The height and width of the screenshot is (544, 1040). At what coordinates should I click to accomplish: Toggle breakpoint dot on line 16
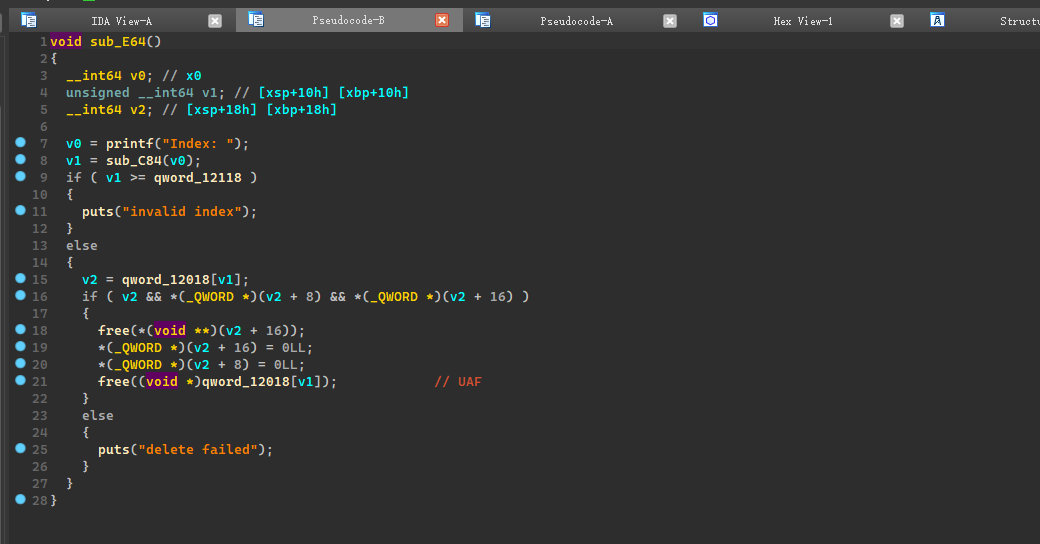(x=20, y=296)
